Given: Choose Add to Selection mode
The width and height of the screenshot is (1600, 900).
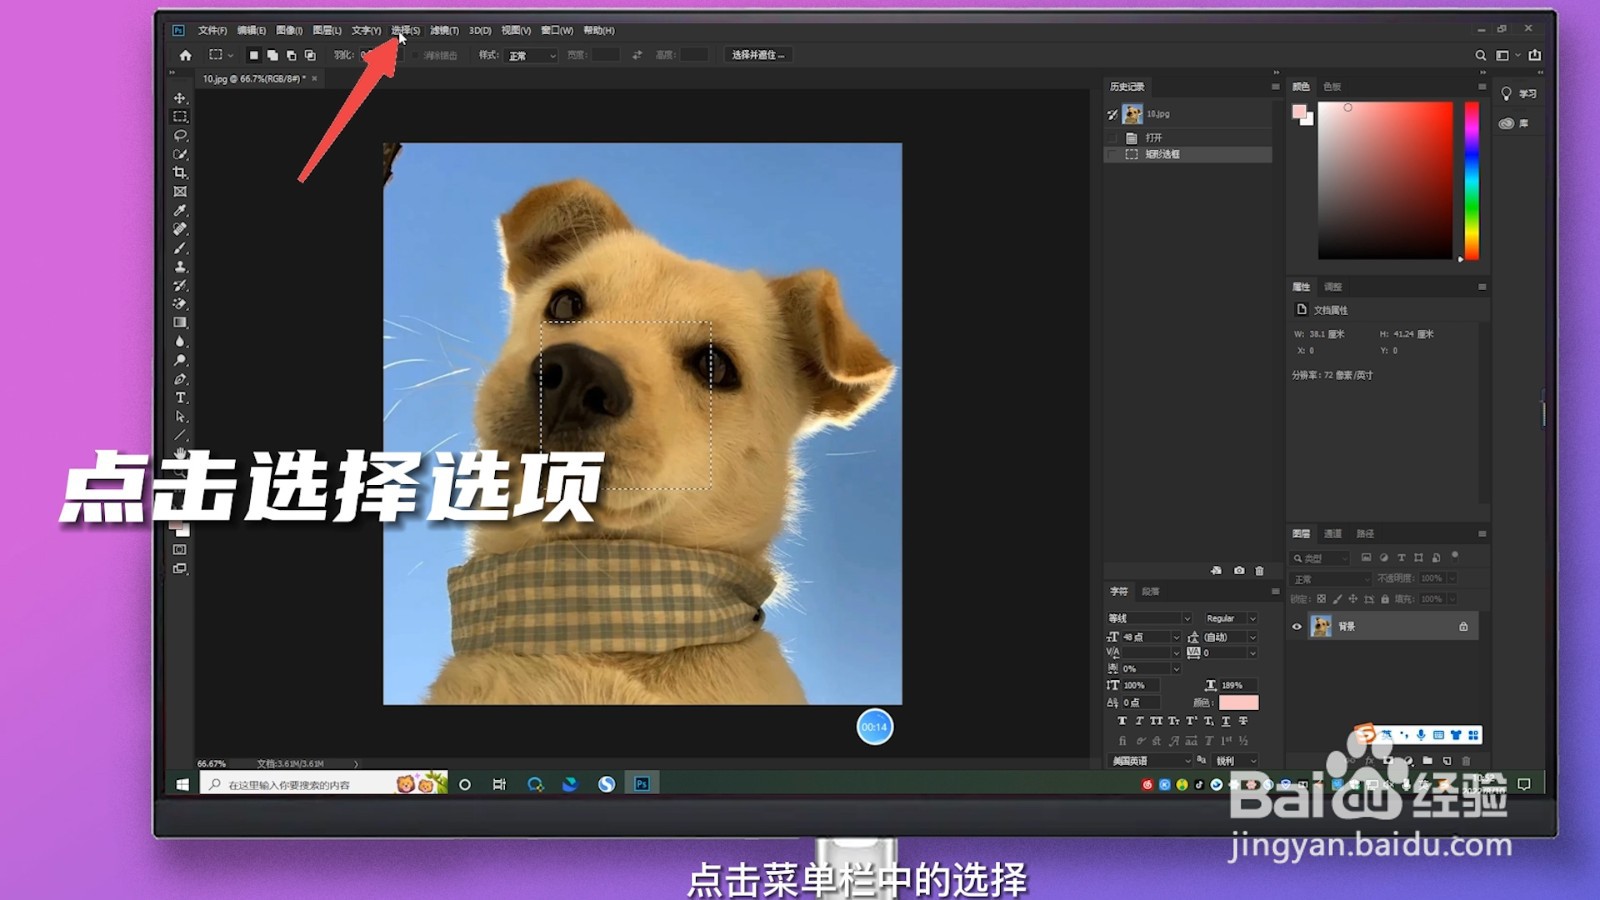Looking at the screenshot, I should pos(272,56).
